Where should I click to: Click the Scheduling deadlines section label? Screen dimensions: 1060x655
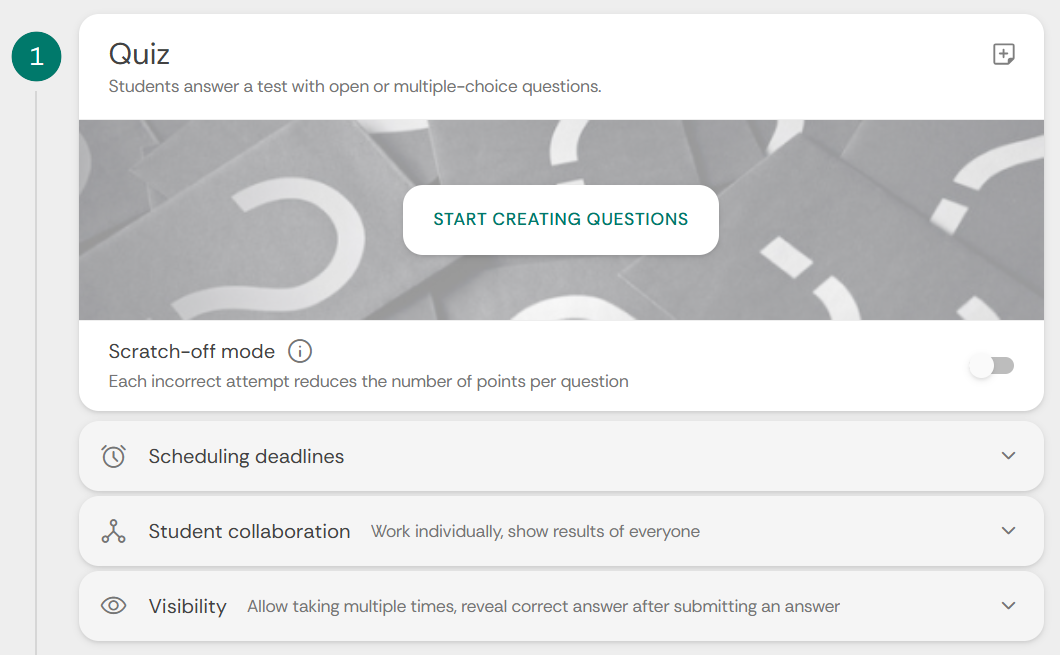246,456
